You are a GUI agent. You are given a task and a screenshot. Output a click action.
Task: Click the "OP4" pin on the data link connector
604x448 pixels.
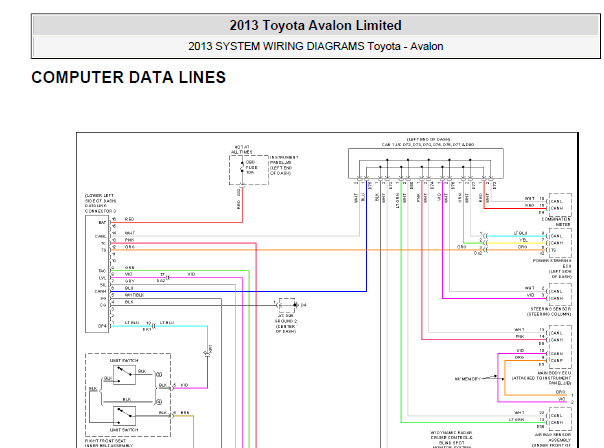[102, 326]
